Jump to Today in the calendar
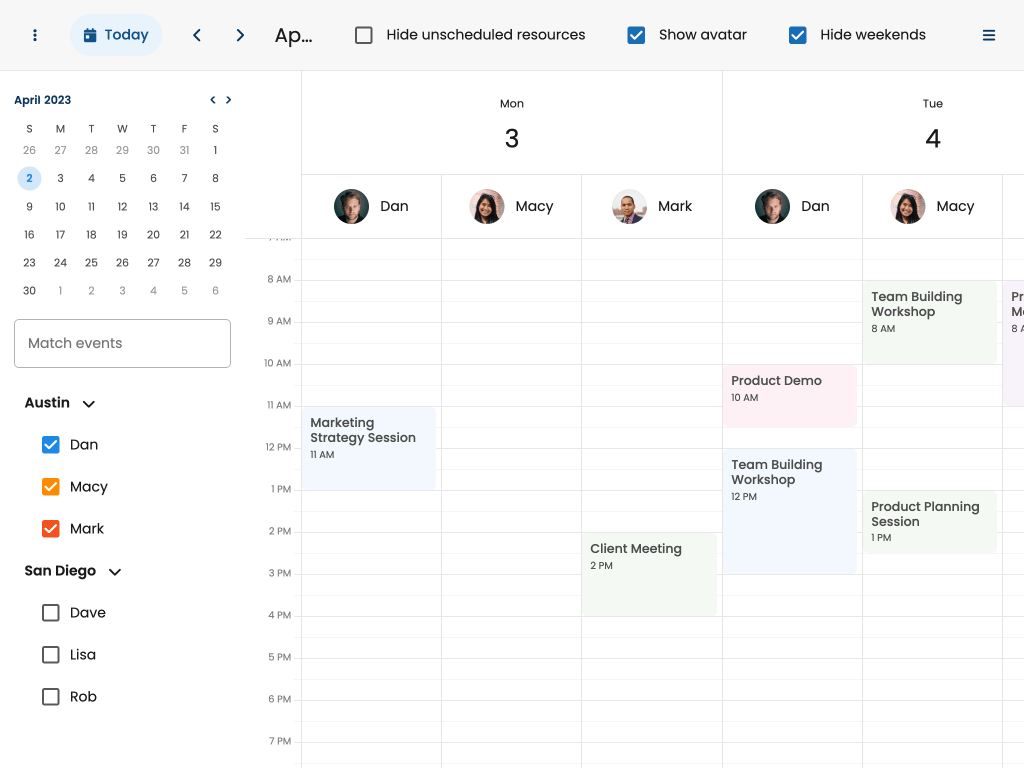Viewport: 1024px width, 768px height. point(116,35)
